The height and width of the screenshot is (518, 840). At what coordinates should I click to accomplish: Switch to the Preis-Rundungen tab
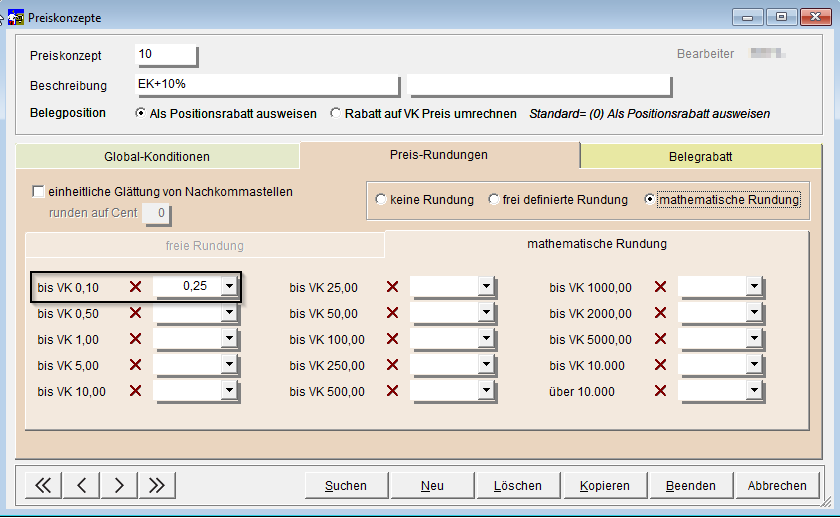pyautogui.click(x=439, y=155)
